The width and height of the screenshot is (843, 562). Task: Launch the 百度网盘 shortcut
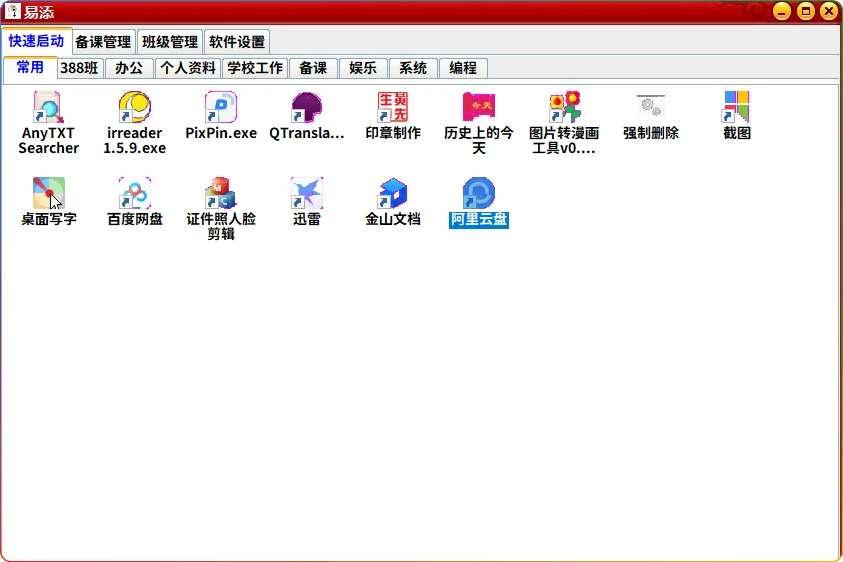[134, 193]
